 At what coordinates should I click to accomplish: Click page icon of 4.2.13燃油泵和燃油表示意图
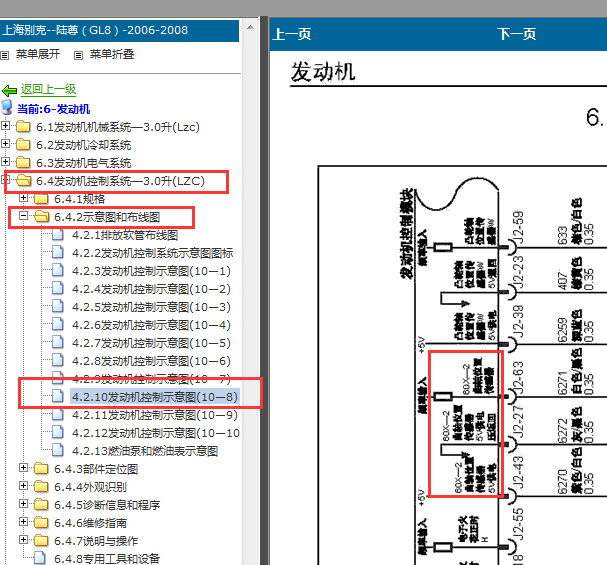pyautogui.click(x=58, y=451)
